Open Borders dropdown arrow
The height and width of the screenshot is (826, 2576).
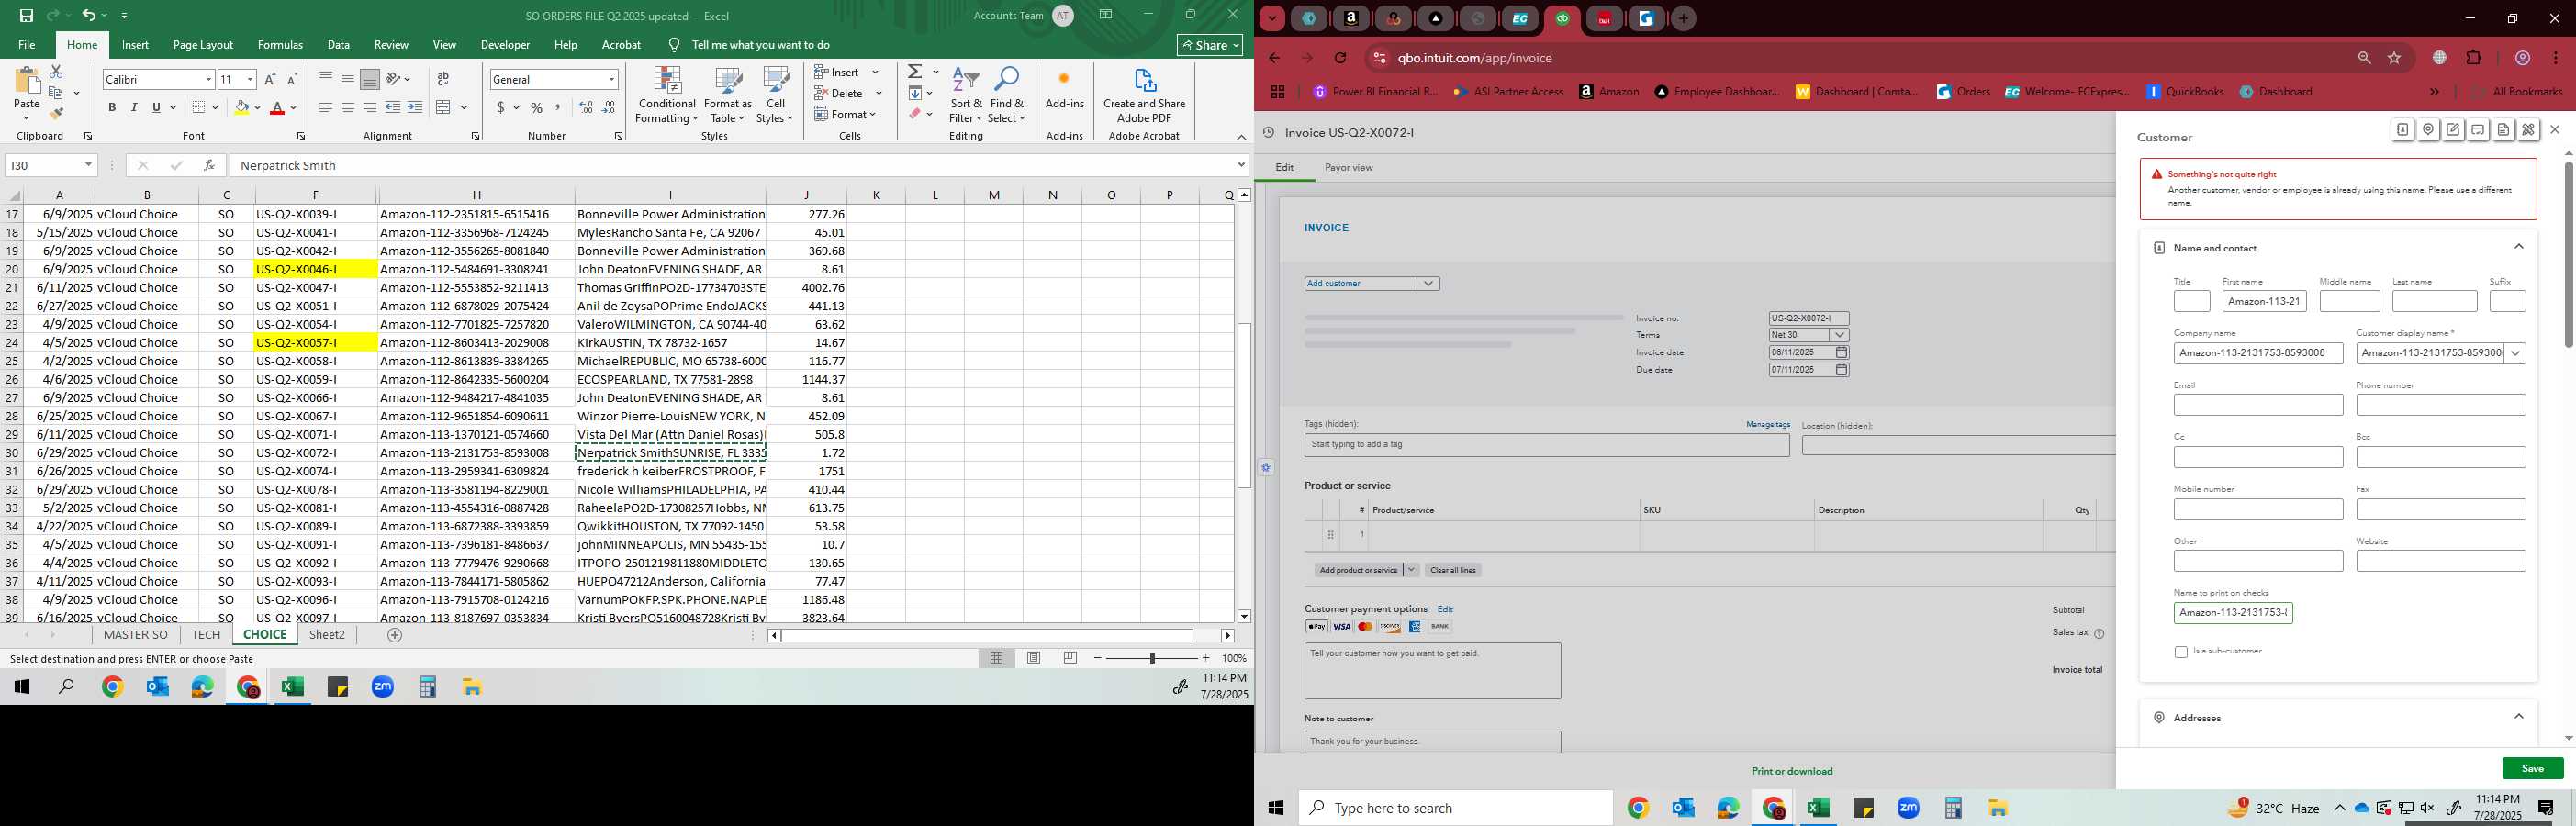pyautogui.click(x=215, y=107)
